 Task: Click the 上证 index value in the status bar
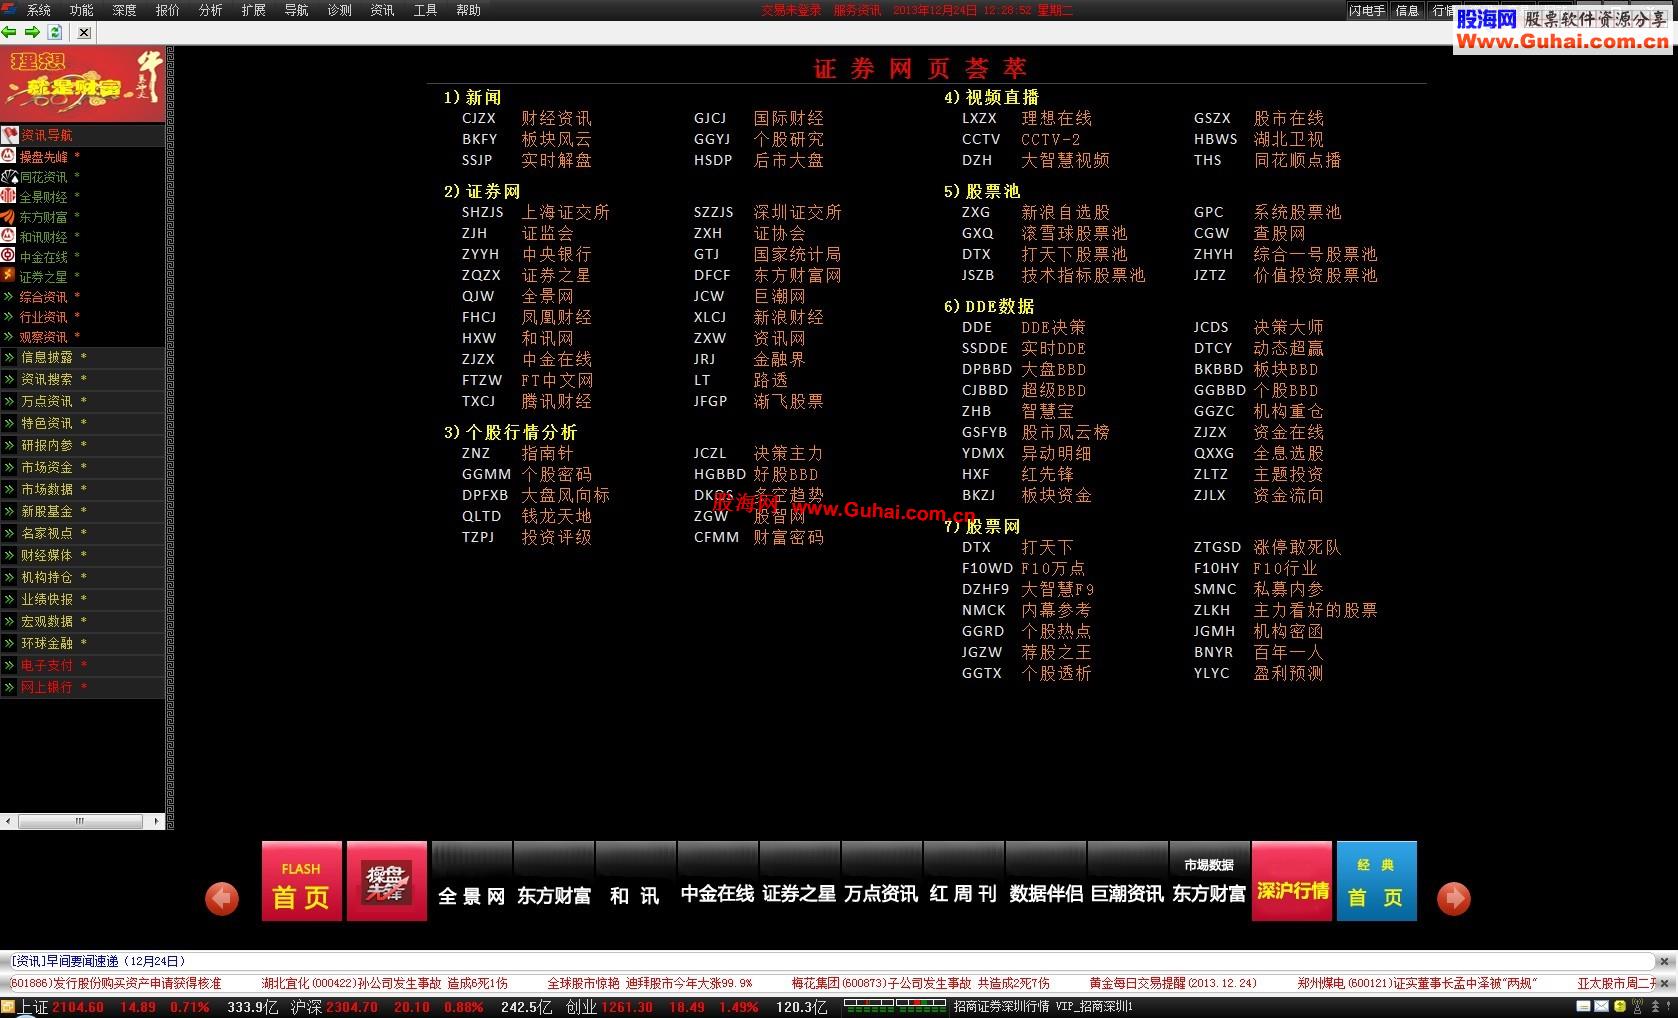pos(78,1007)
